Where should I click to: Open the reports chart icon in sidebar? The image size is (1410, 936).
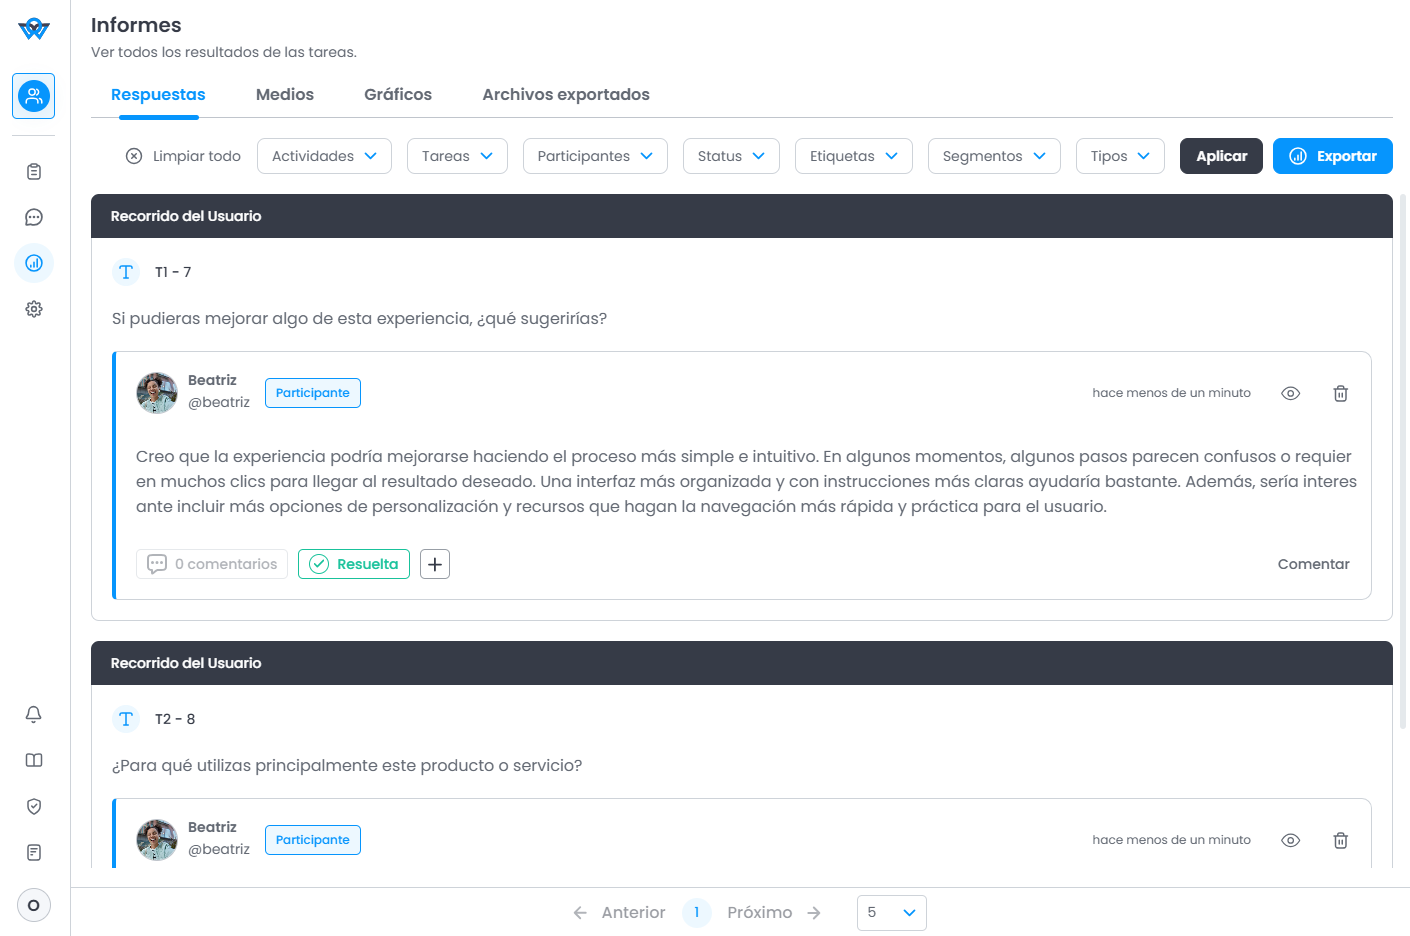click(34, 263)
